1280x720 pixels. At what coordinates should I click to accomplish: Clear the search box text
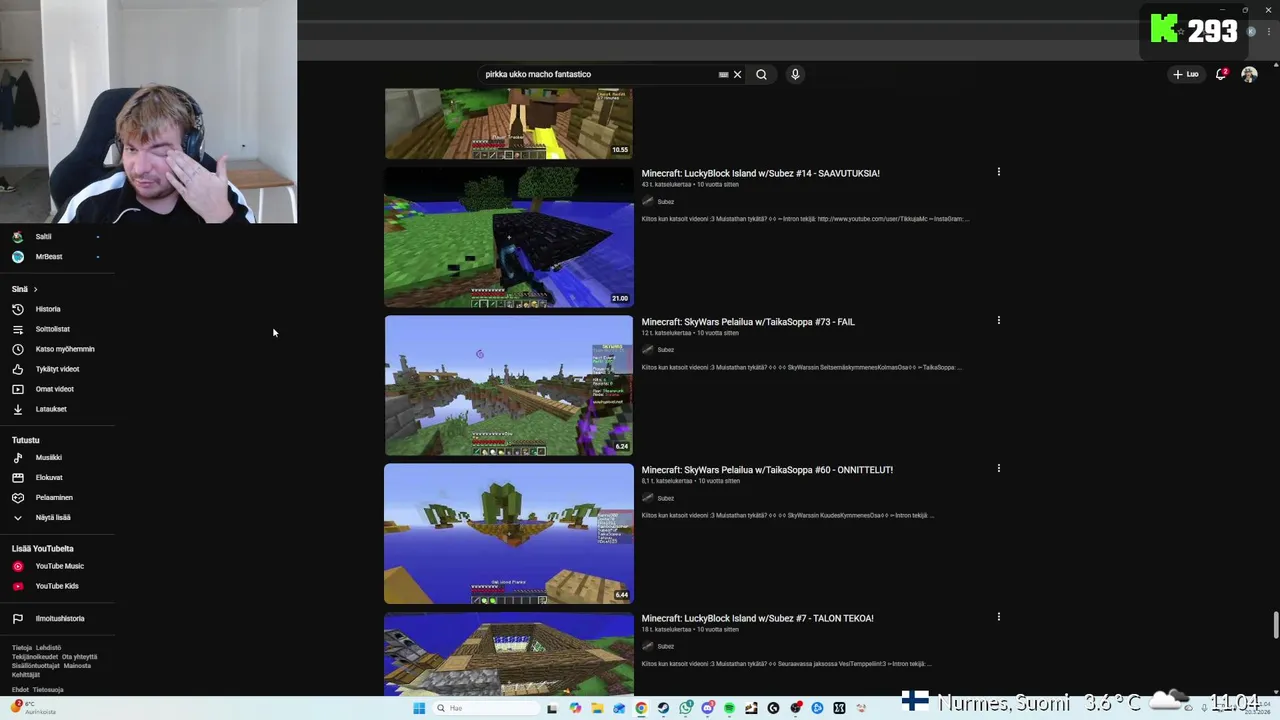(738, 74)
